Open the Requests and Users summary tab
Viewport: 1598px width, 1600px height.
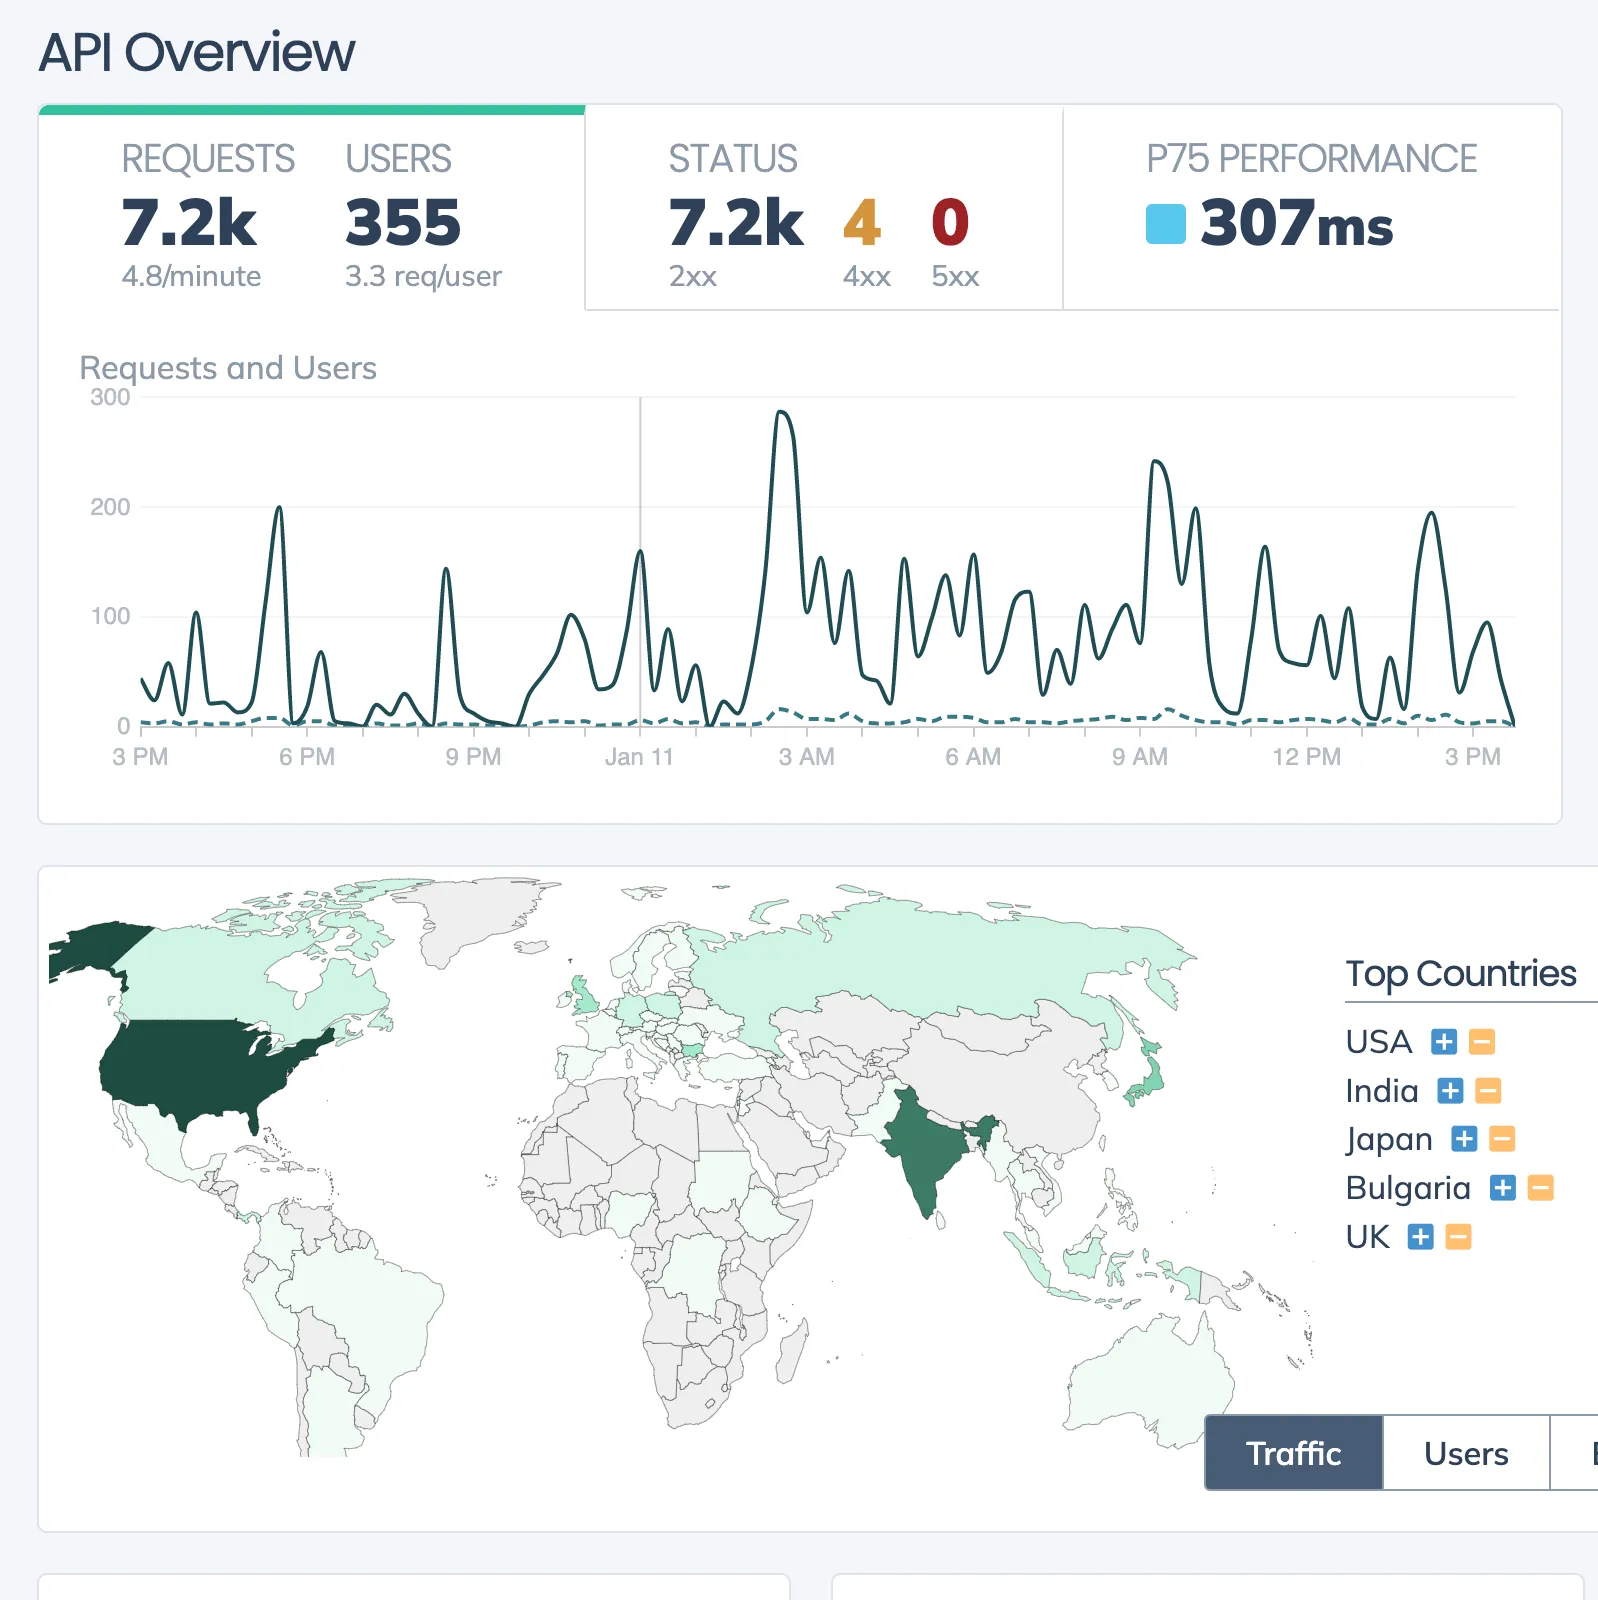coord(312,209)
